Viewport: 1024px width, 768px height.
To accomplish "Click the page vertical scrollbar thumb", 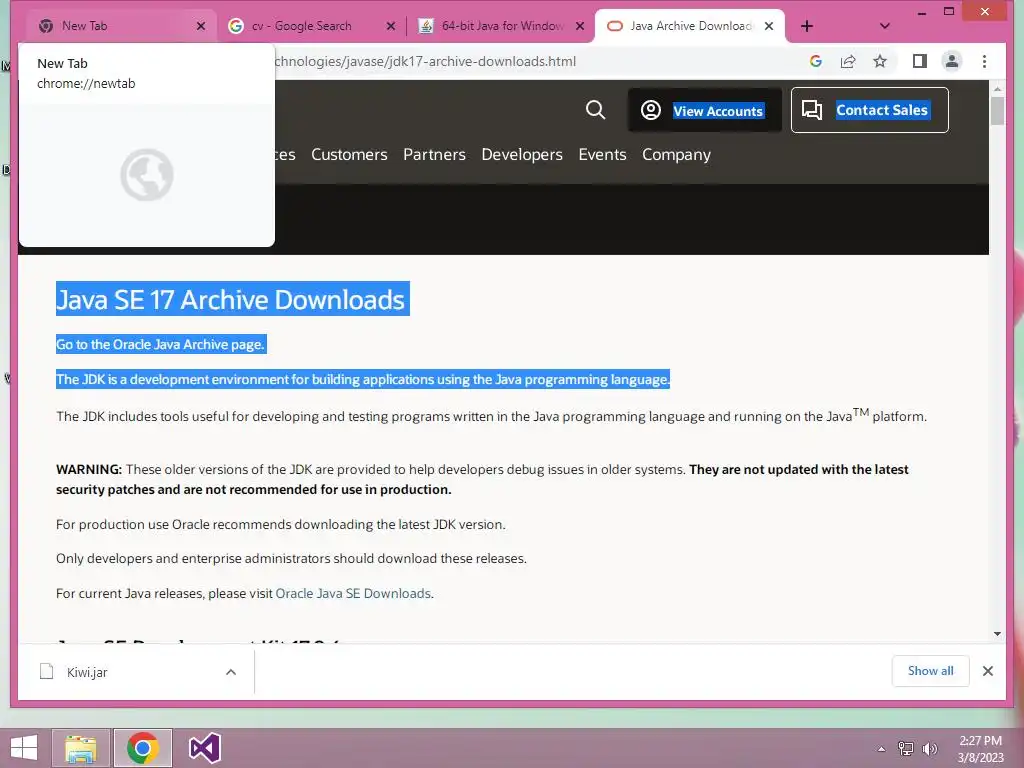I will (x=997, y=110).
